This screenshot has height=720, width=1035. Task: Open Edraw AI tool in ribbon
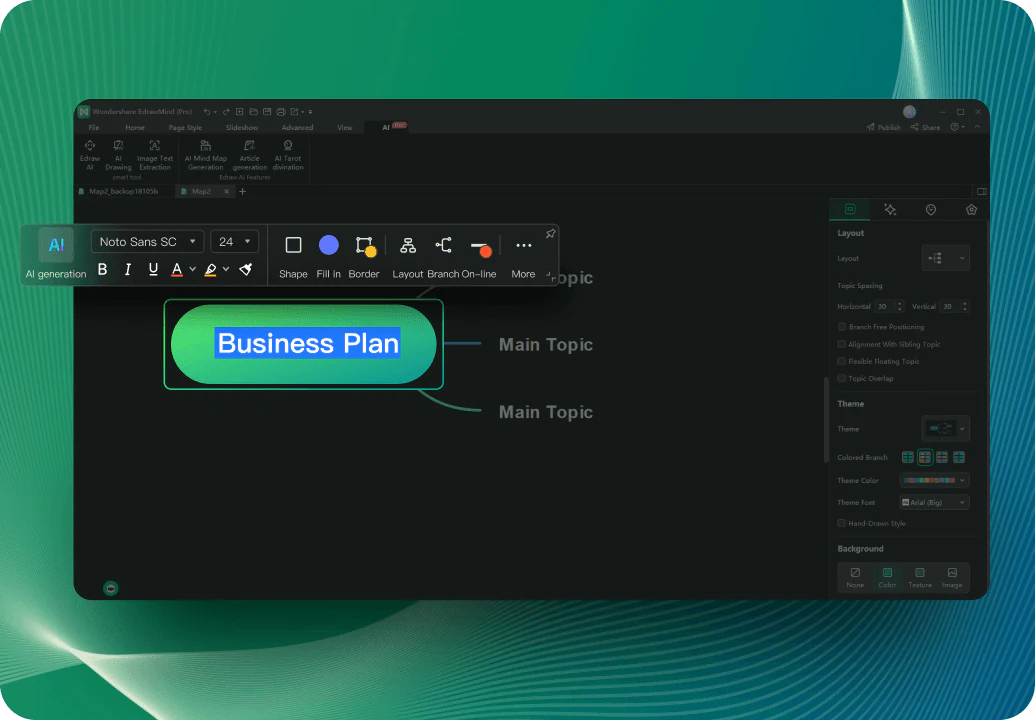[x=90, y=154]
